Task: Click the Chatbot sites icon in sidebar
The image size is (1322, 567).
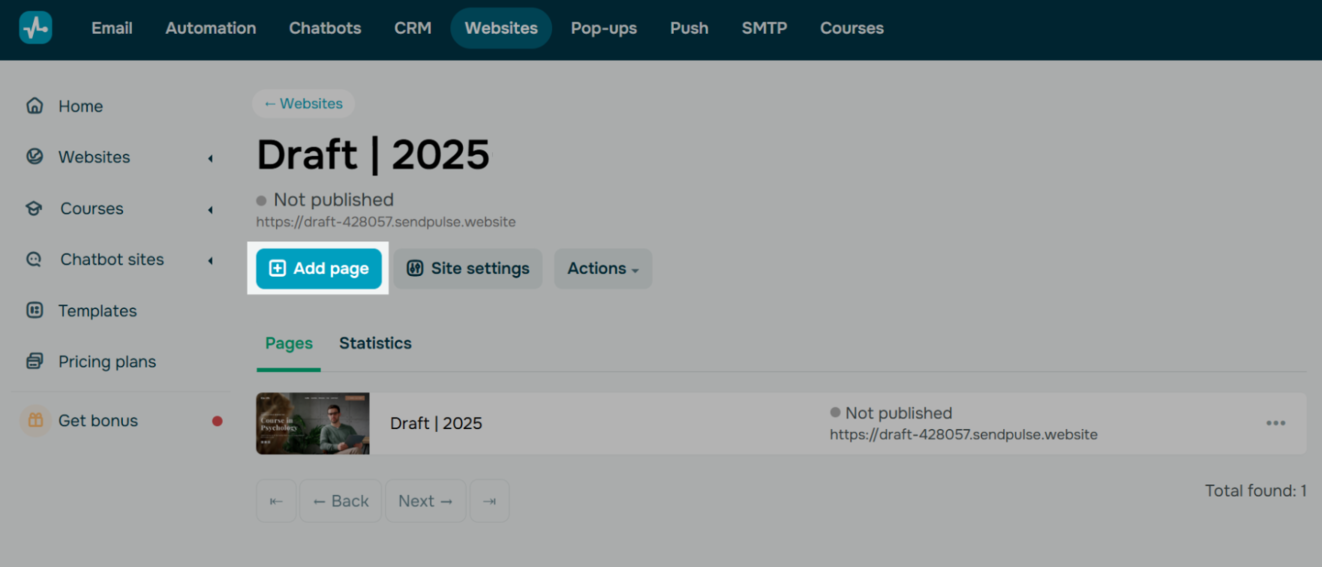Action: pos(35,260)
